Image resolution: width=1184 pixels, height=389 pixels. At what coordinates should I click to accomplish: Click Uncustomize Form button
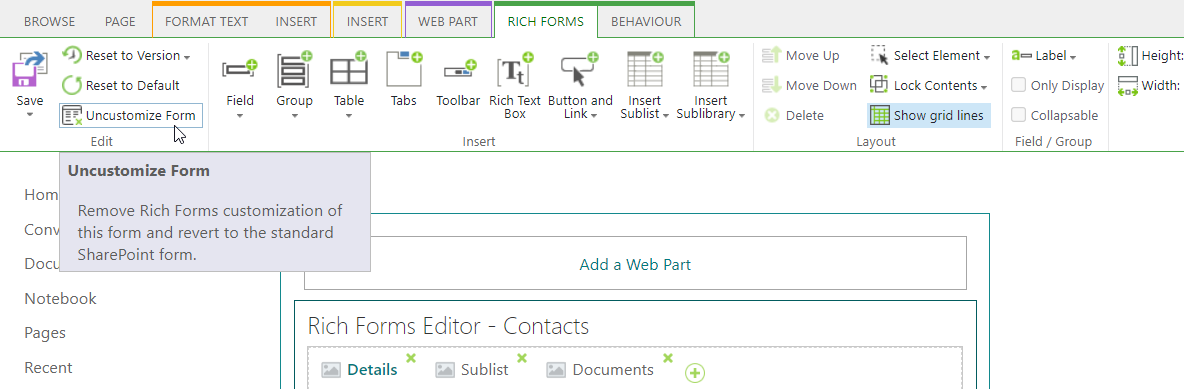click(131, 116)
